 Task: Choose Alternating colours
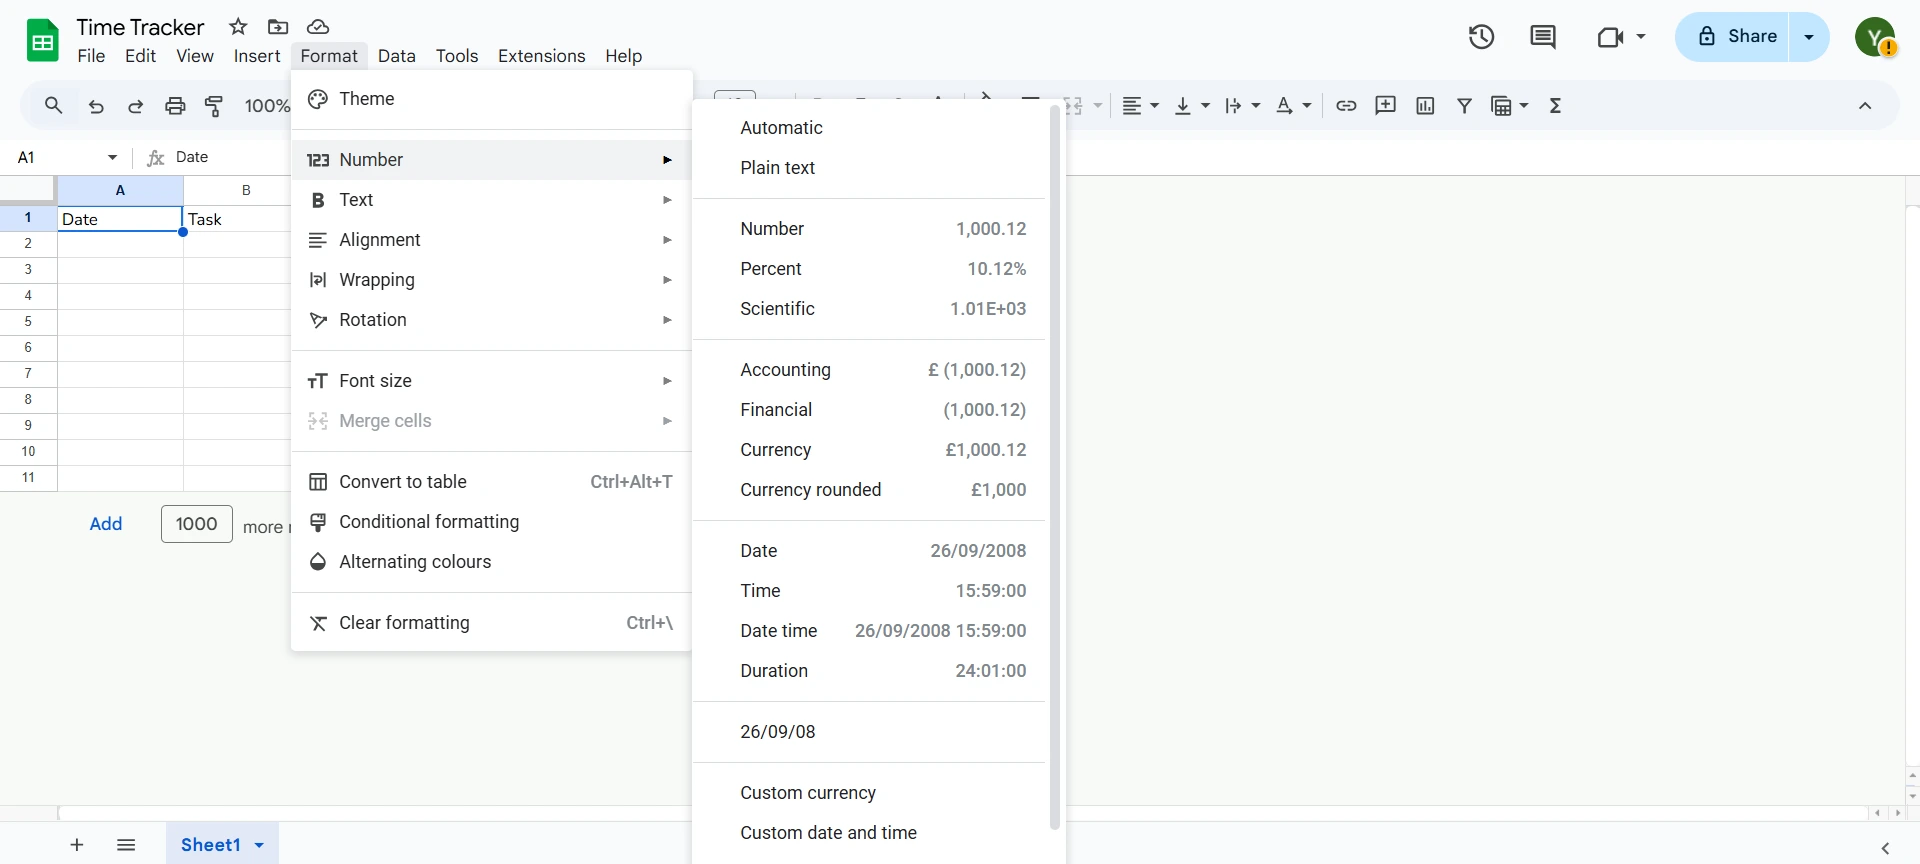tap(490, 562)
